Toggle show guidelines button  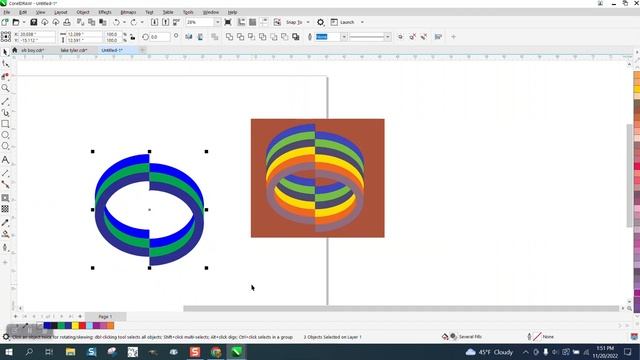264,22
